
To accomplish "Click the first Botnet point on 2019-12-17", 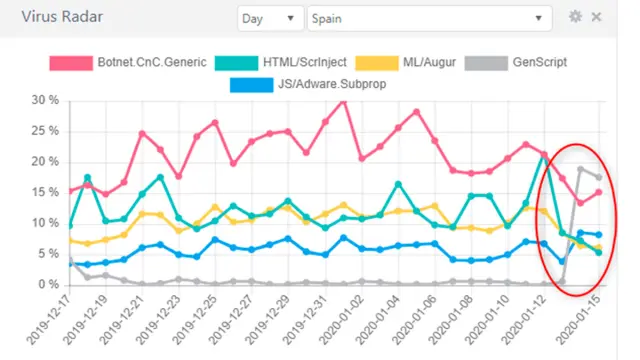I will [70, 191].
